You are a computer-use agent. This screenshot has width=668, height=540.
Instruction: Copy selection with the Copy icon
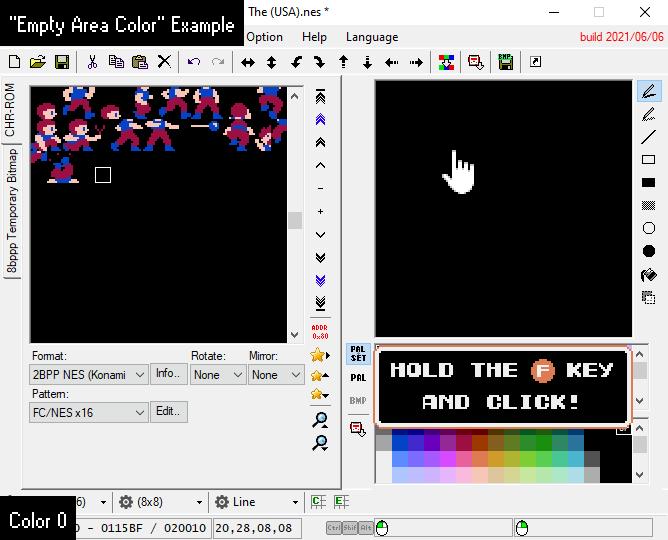point(116,62)
